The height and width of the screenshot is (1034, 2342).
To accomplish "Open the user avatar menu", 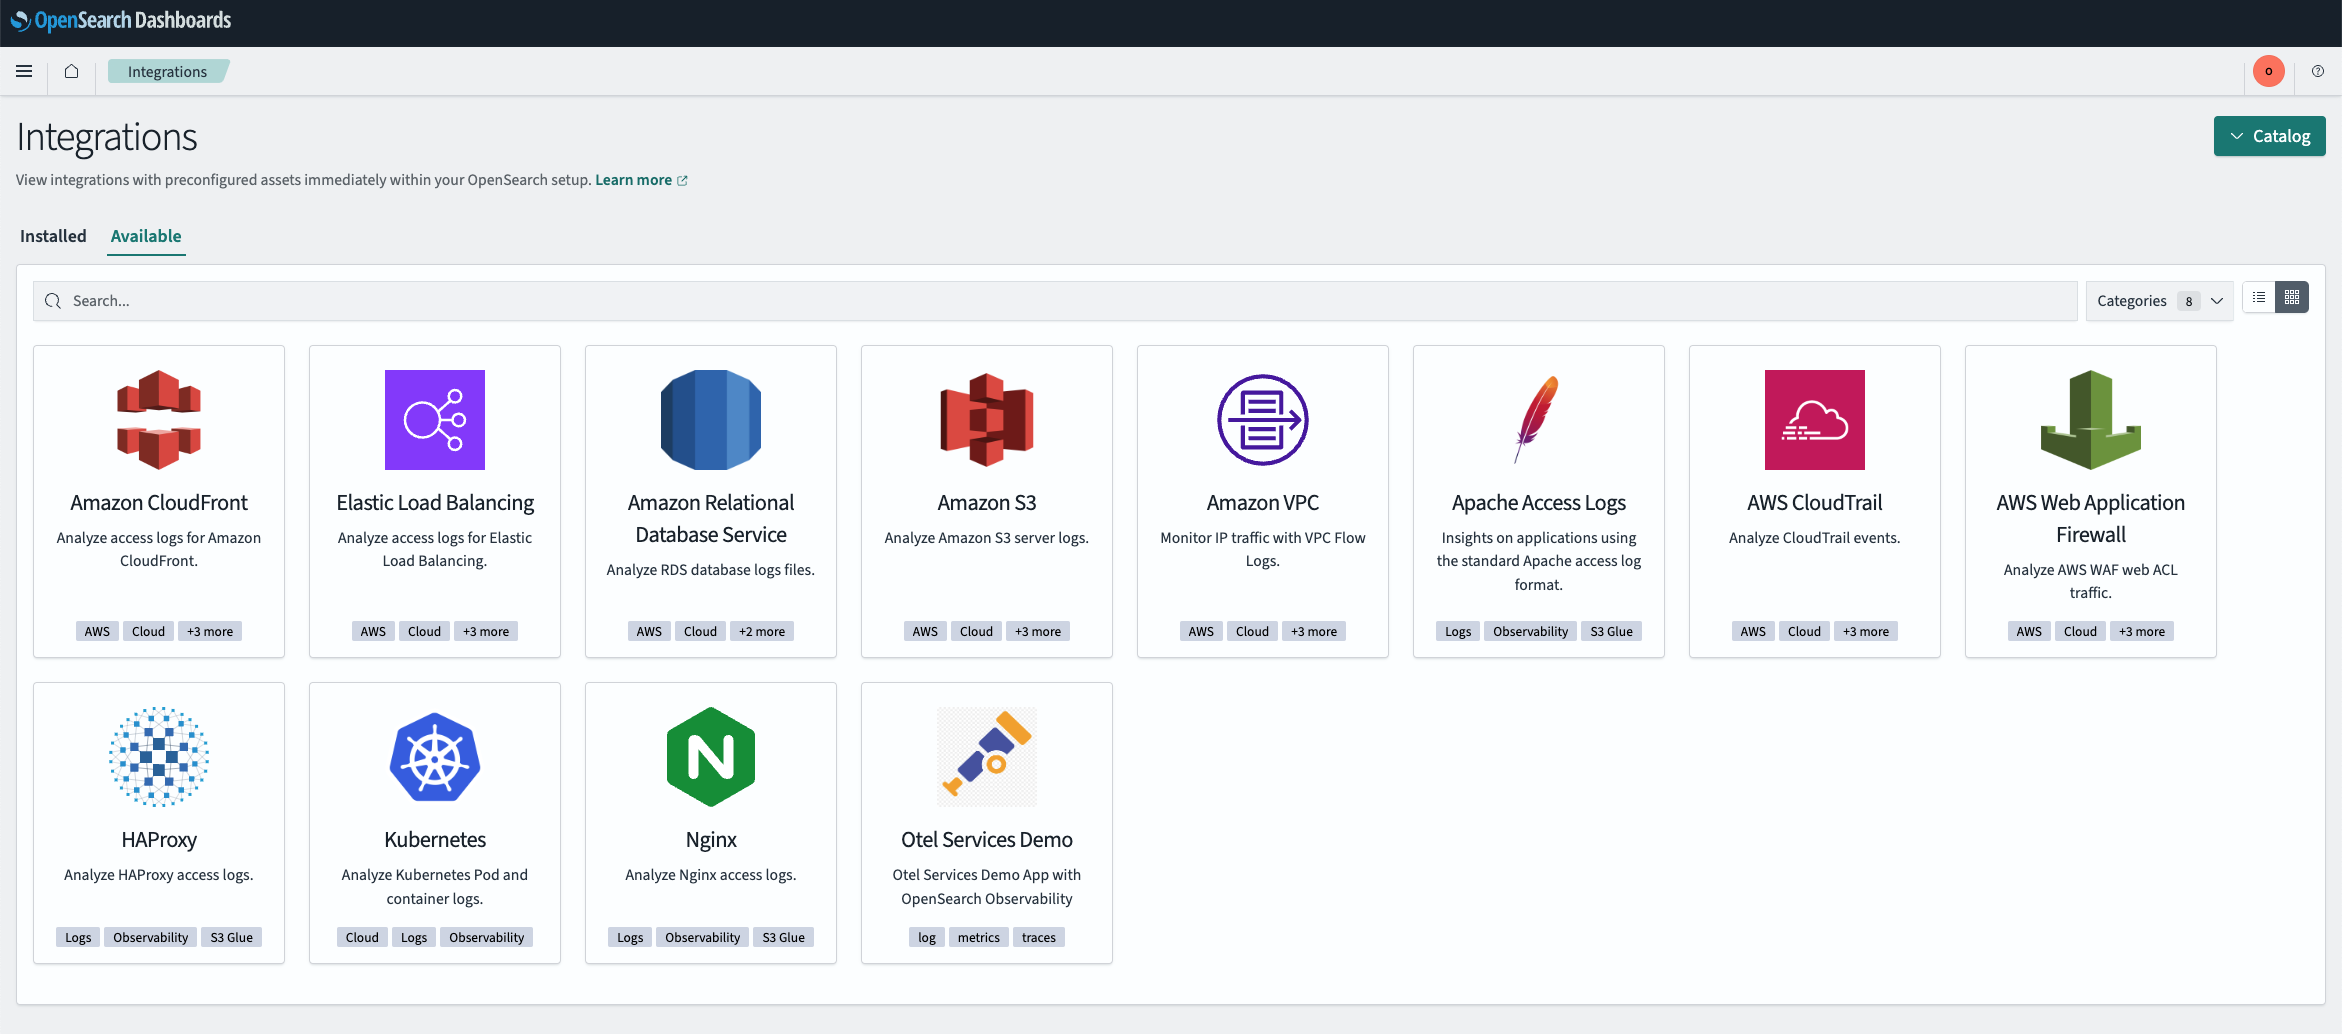I will pyautogui.click(x=2268, y=71).
